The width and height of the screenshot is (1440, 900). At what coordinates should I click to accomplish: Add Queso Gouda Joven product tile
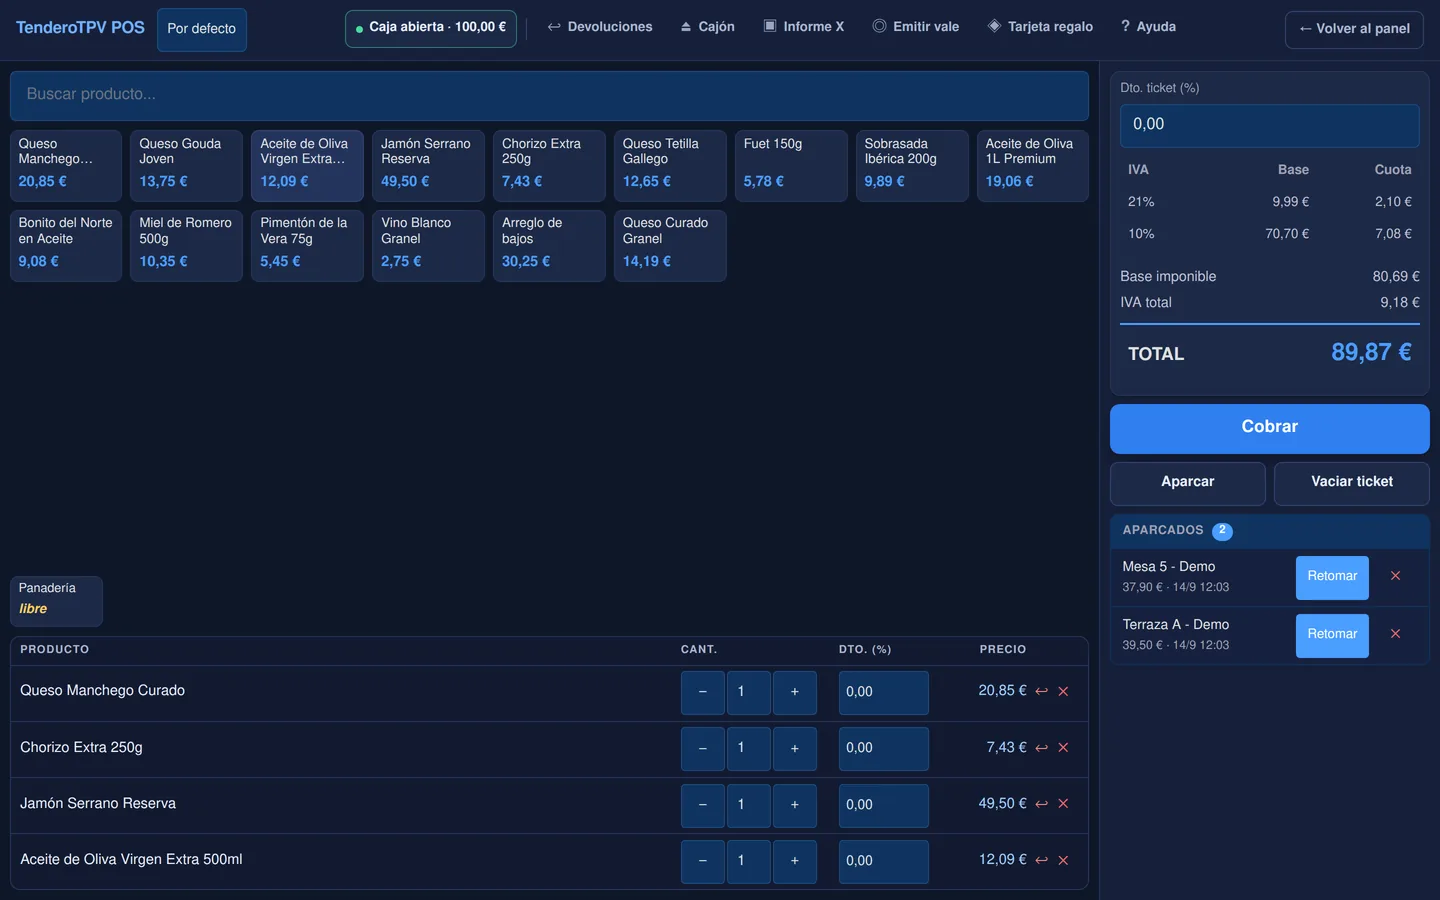187,166
